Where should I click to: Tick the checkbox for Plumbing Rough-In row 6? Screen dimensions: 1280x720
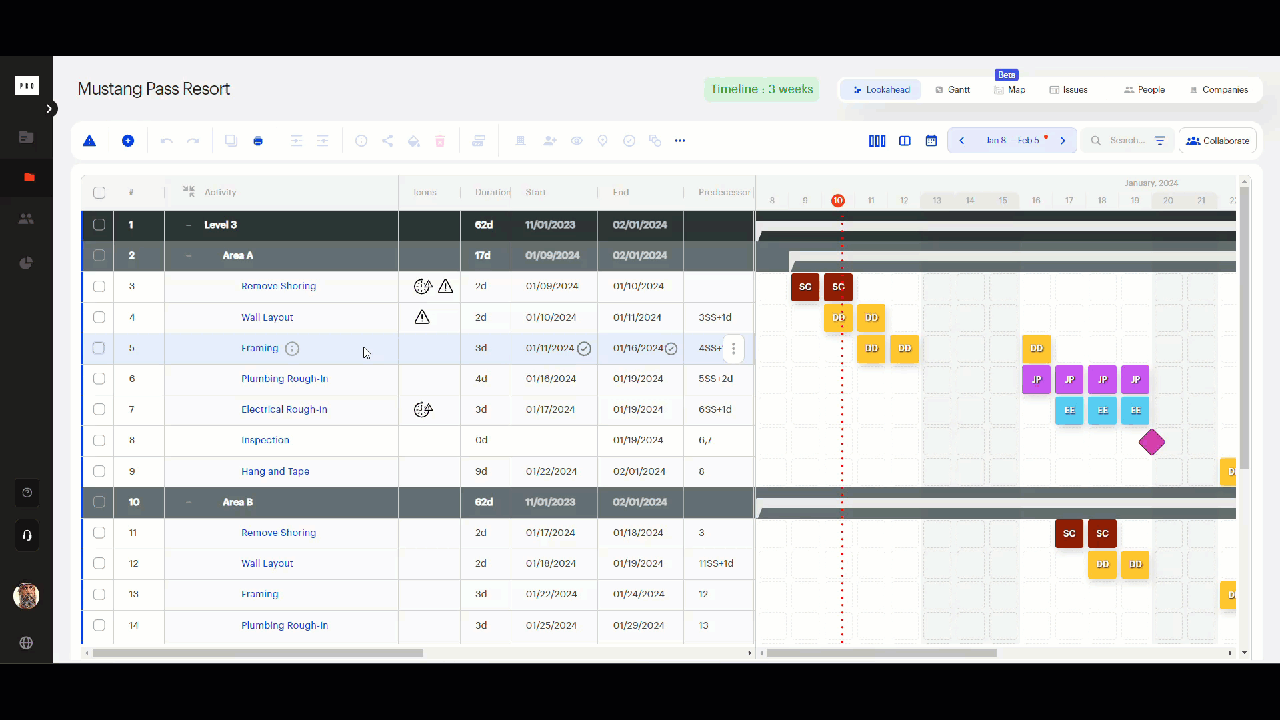[99, 379]
